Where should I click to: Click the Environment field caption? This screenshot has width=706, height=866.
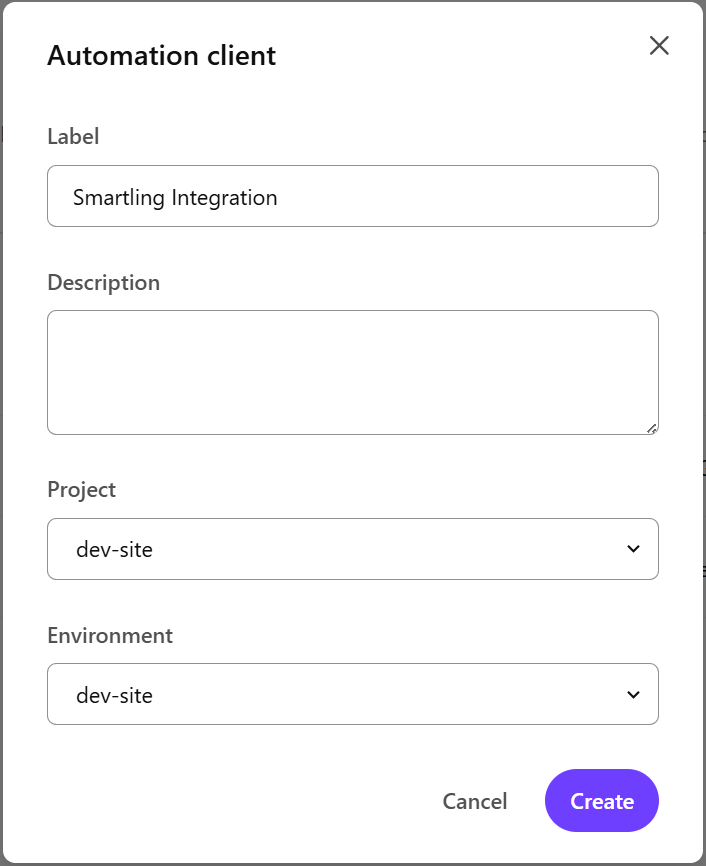[110, 635]
